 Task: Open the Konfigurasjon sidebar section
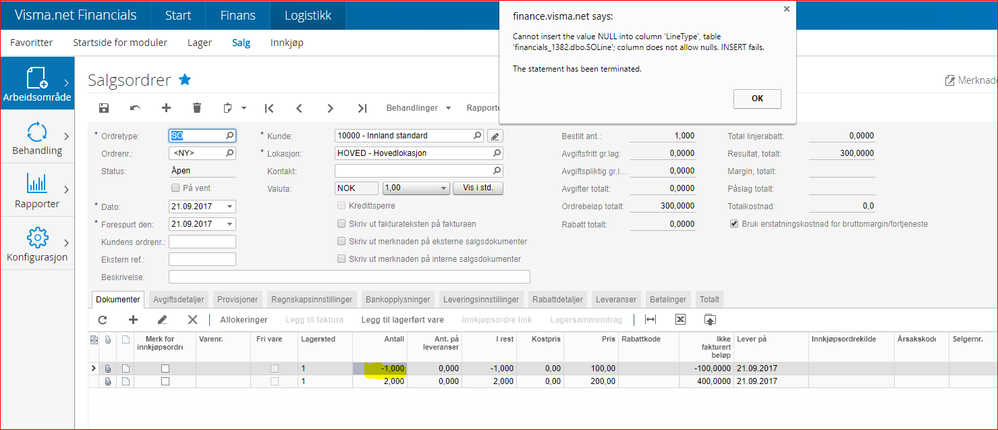point(37,244)
